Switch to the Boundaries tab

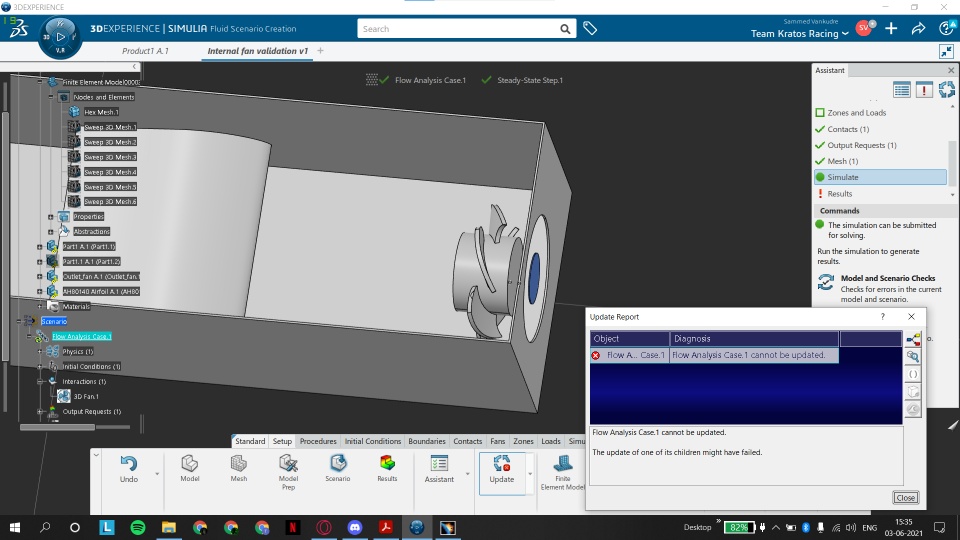tap(427, 441)
